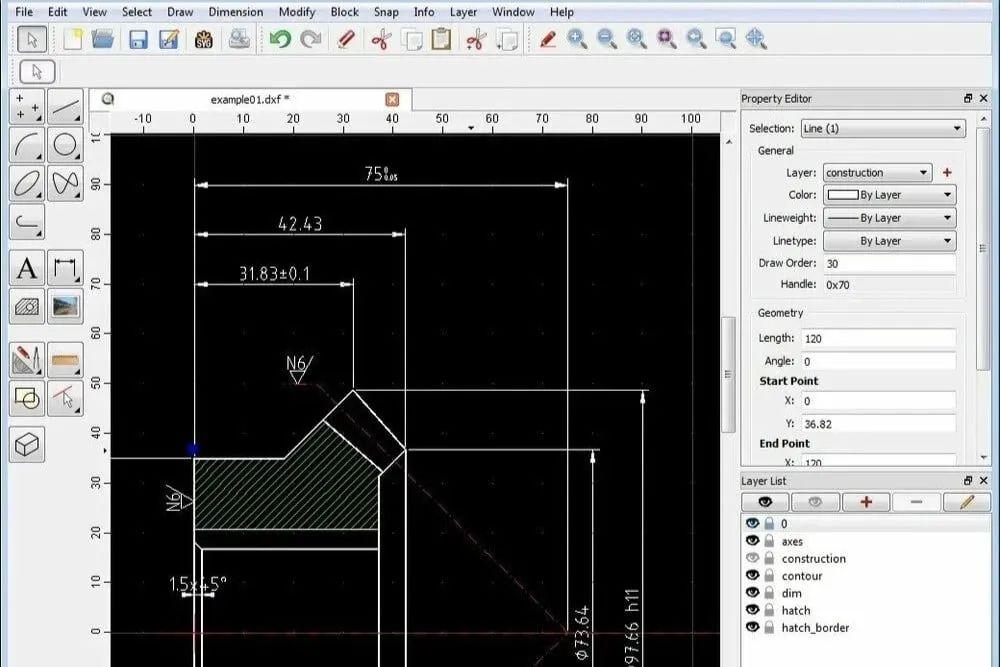This screenshot has height=667, width=1000.
Task: Select the Line drawing tool
Action: click(x=65, y=106)
